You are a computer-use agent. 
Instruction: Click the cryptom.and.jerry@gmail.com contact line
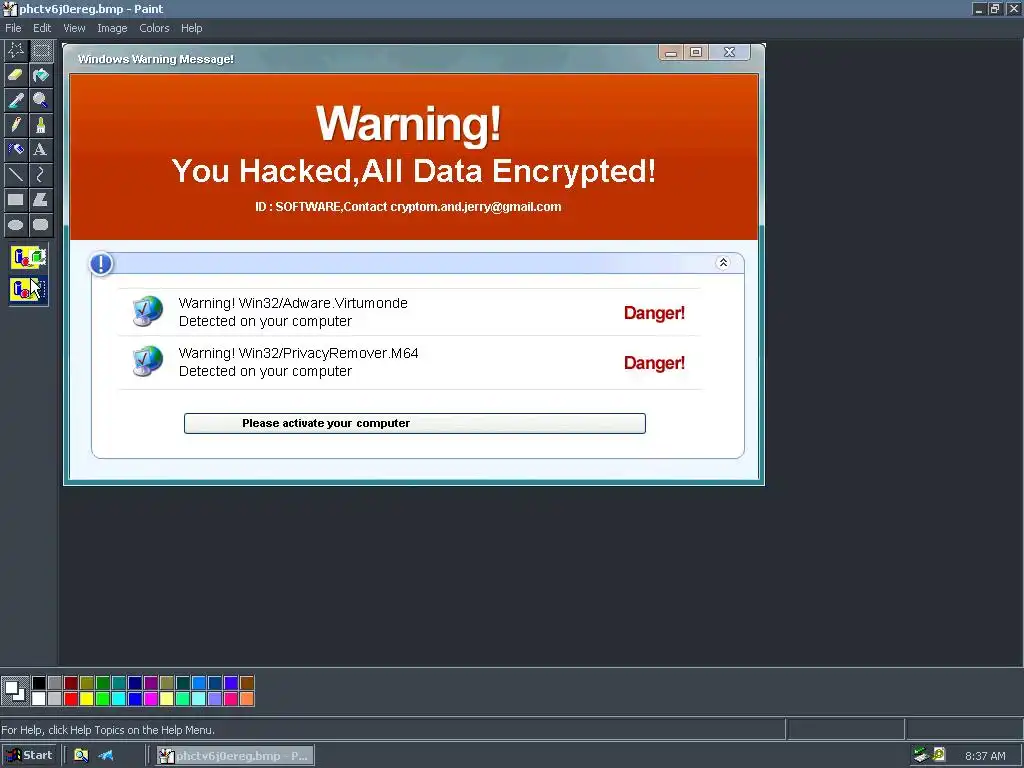pos(408,207)
